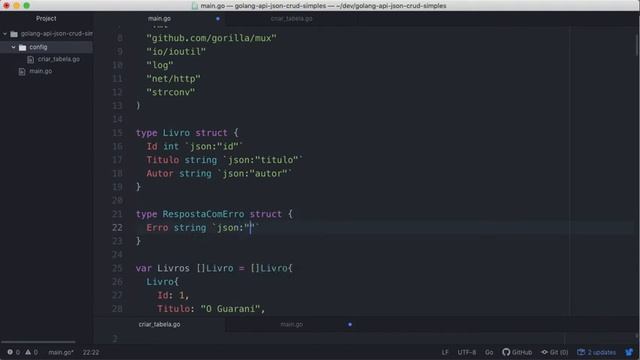Open Git (0) panel from status bar

(x=555, y=352)
